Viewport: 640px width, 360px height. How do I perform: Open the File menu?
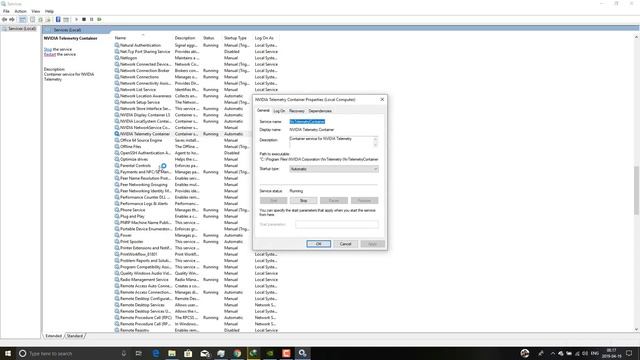pos(6,11)
